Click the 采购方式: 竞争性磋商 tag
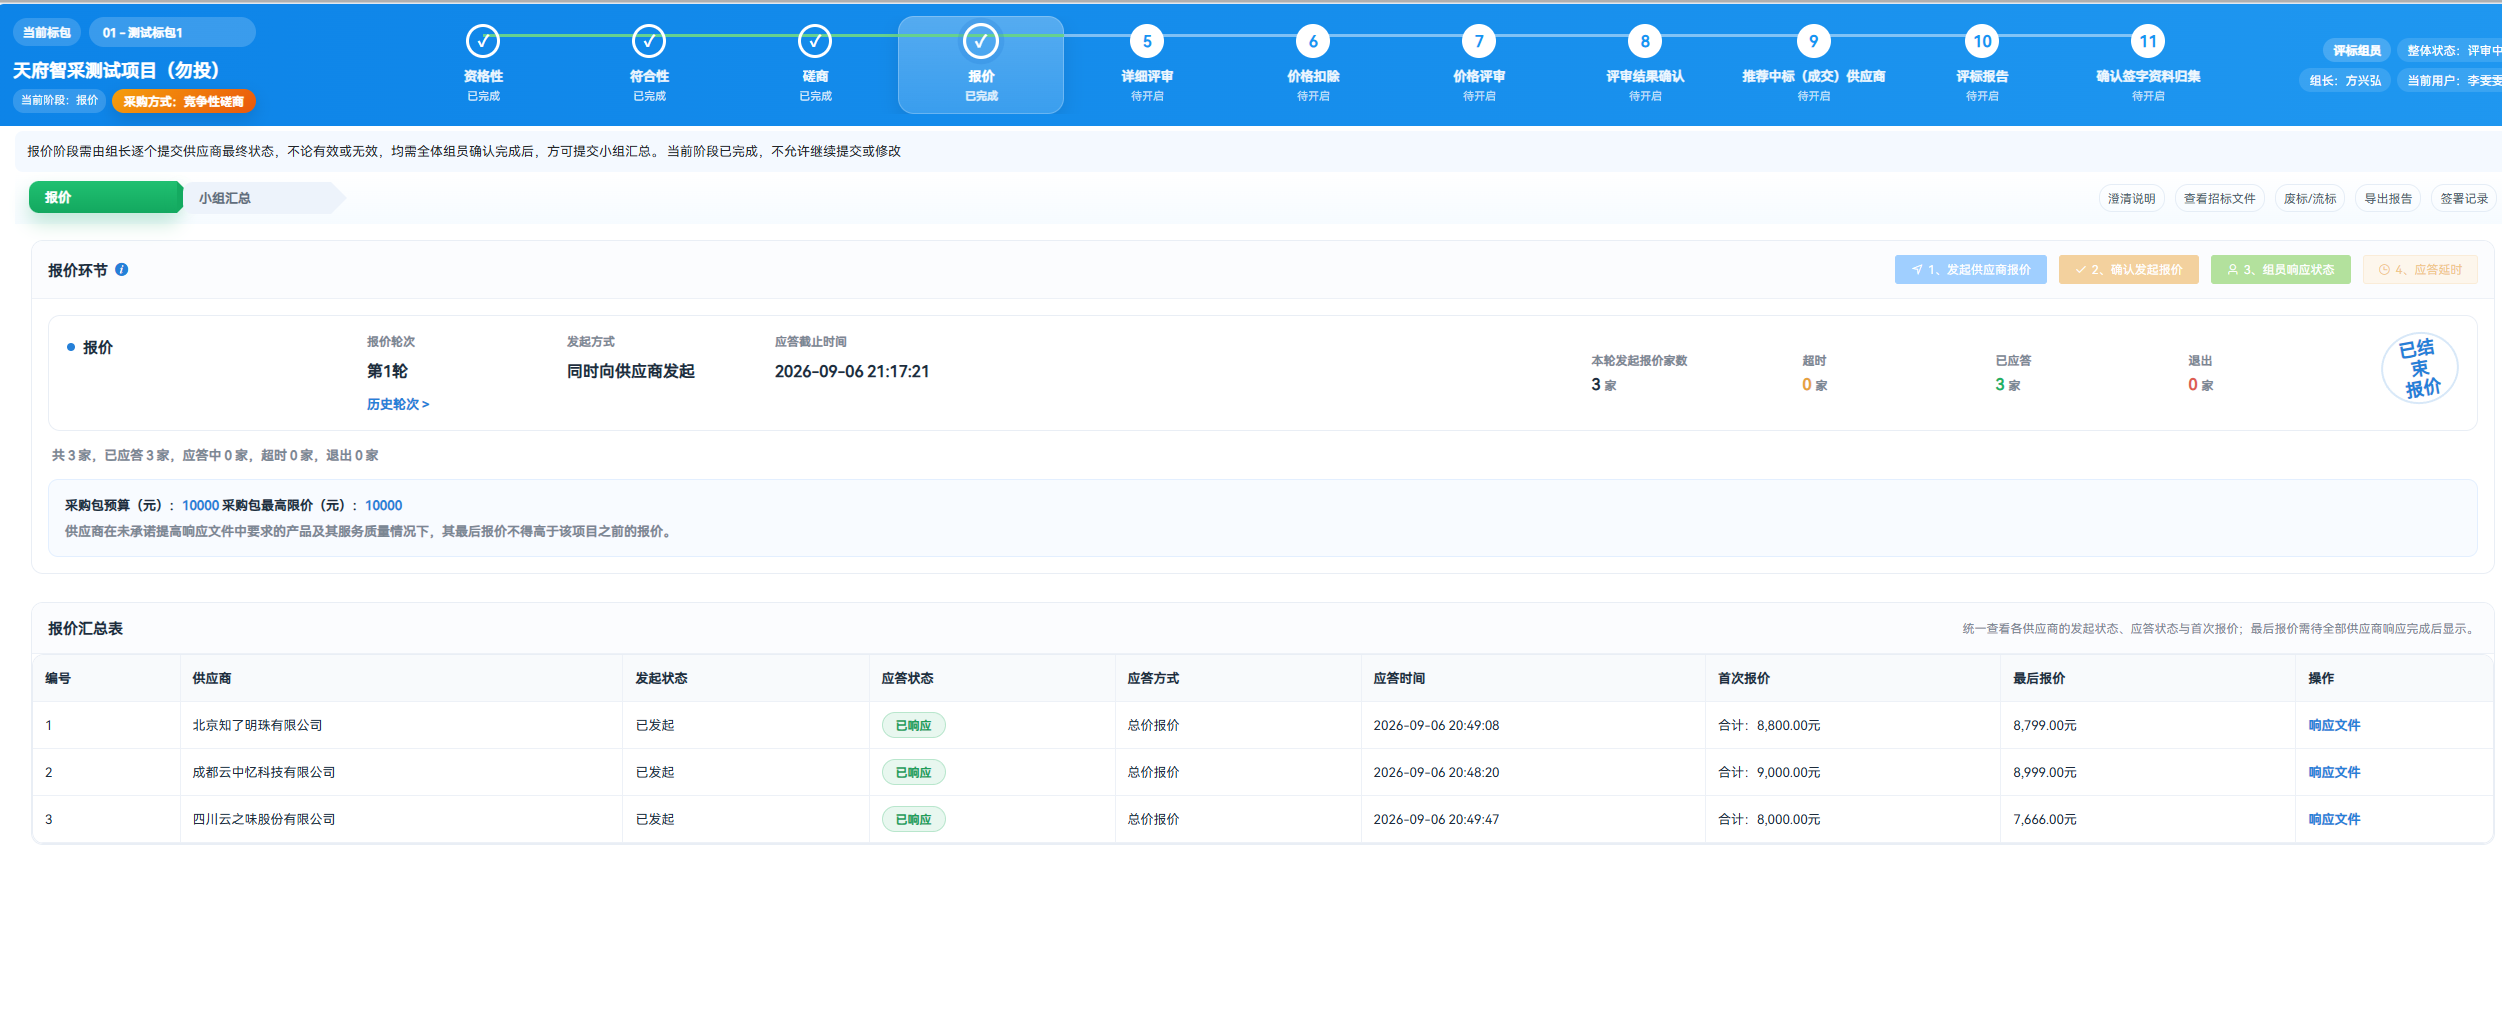 (184, 101)
